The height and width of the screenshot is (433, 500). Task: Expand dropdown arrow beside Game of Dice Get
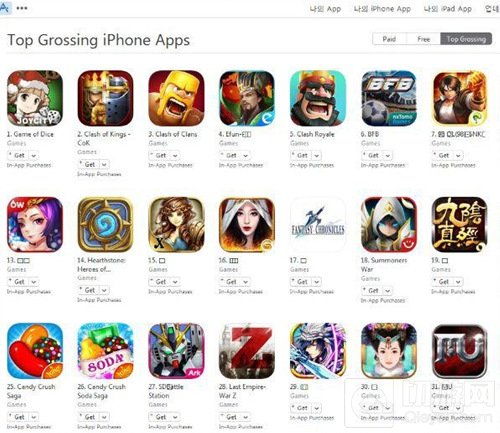pos(34,155)
